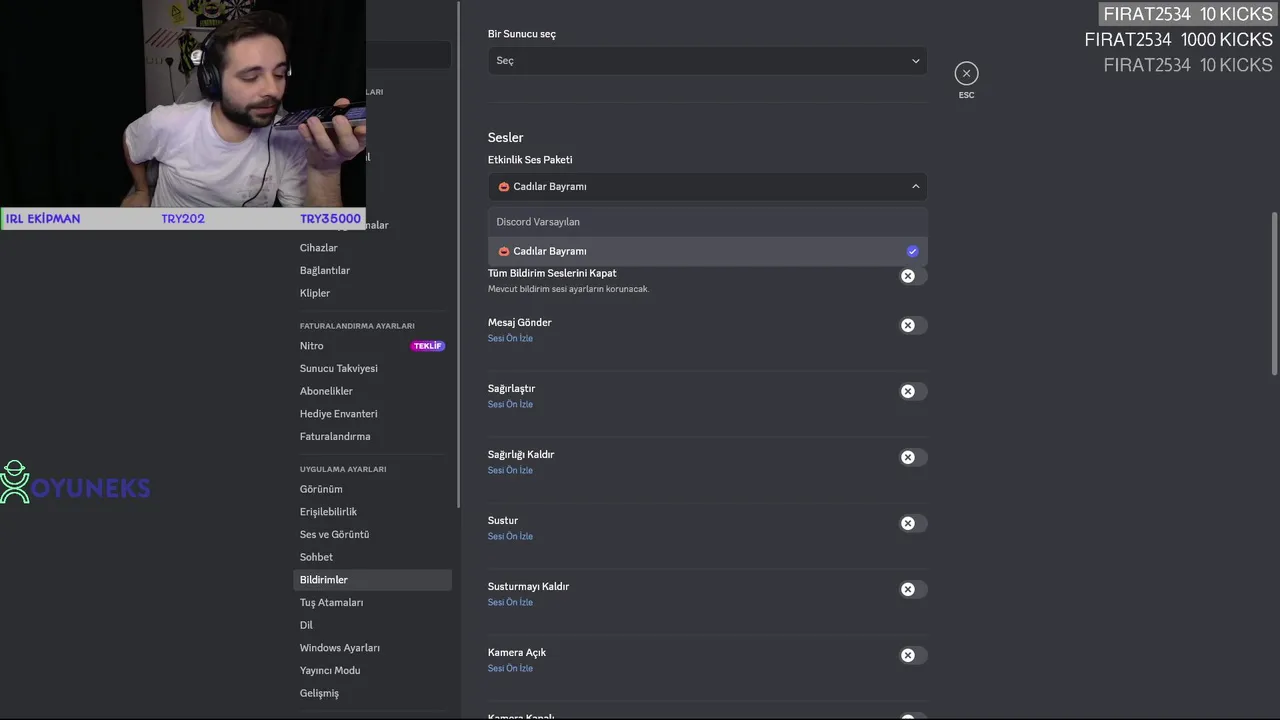Switch on the Sustur sound toggle

(912, 523)
